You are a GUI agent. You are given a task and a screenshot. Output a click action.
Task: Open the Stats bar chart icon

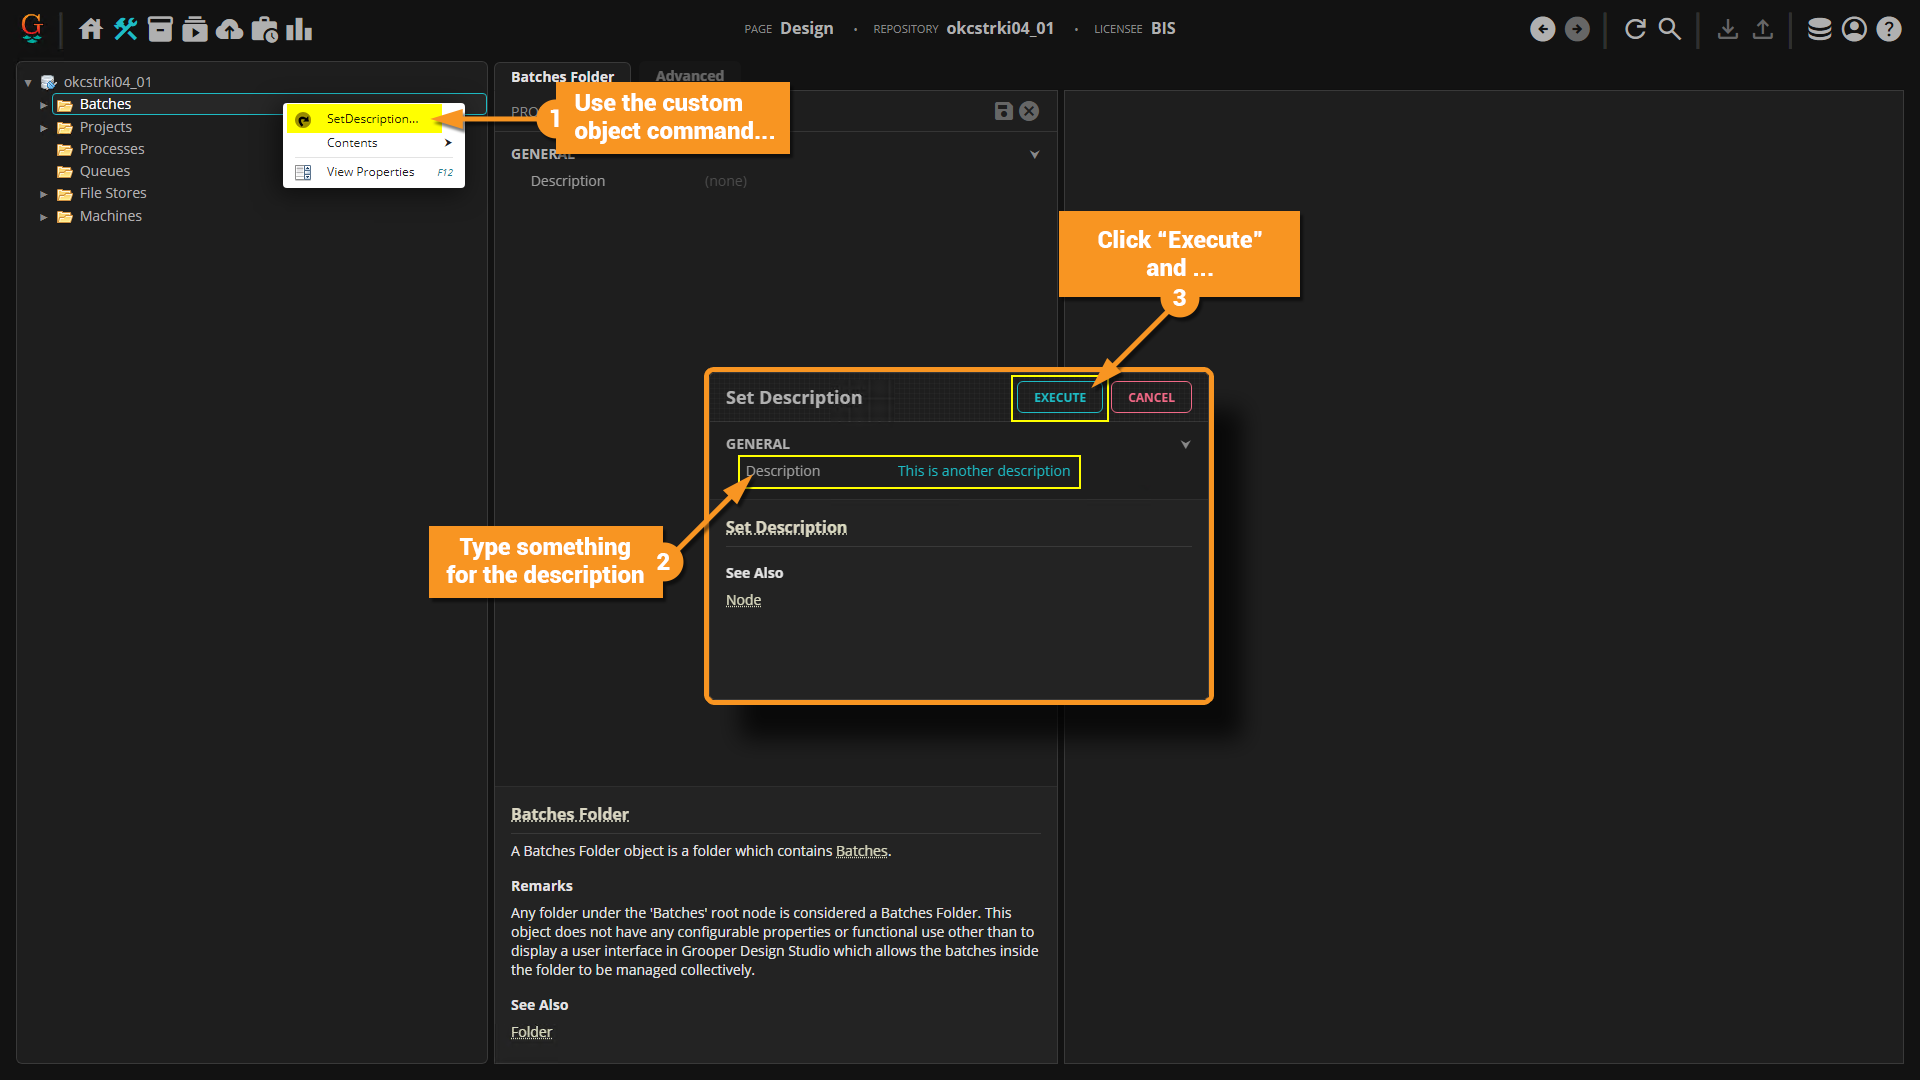299,29
